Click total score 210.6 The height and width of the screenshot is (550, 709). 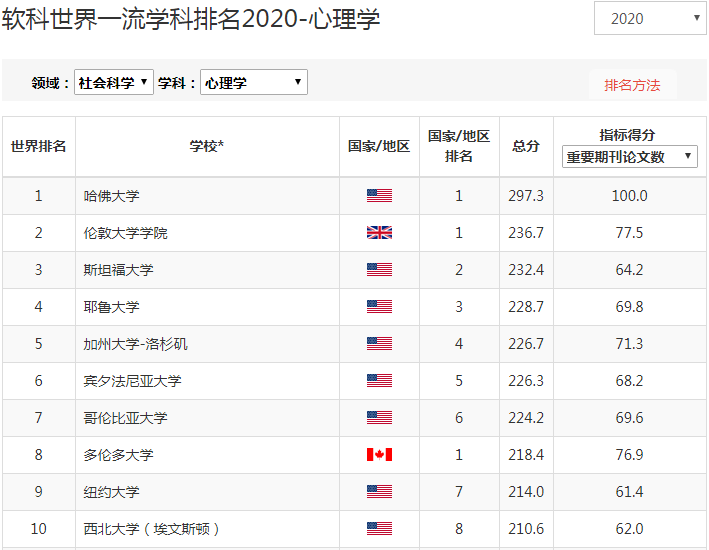click(526, 529)
